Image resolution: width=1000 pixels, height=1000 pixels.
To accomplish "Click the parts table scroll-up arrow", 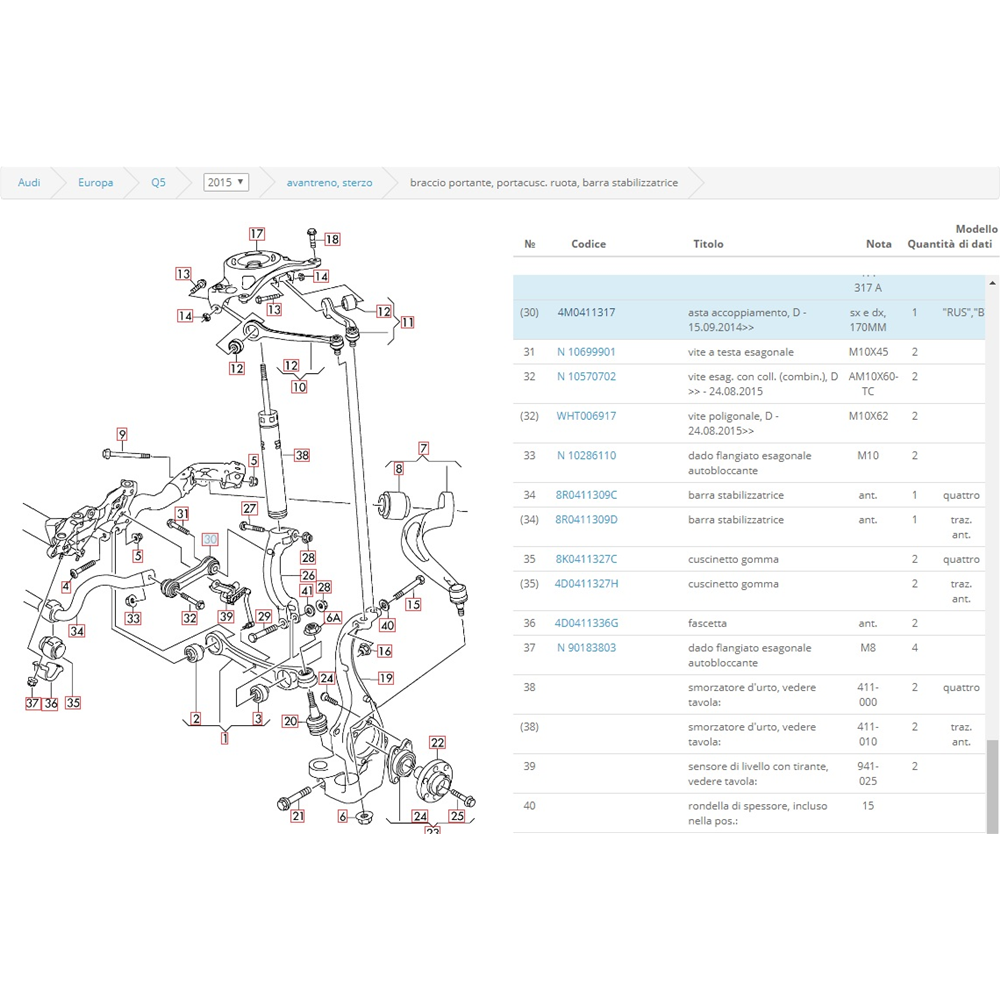I will [992, 283].
